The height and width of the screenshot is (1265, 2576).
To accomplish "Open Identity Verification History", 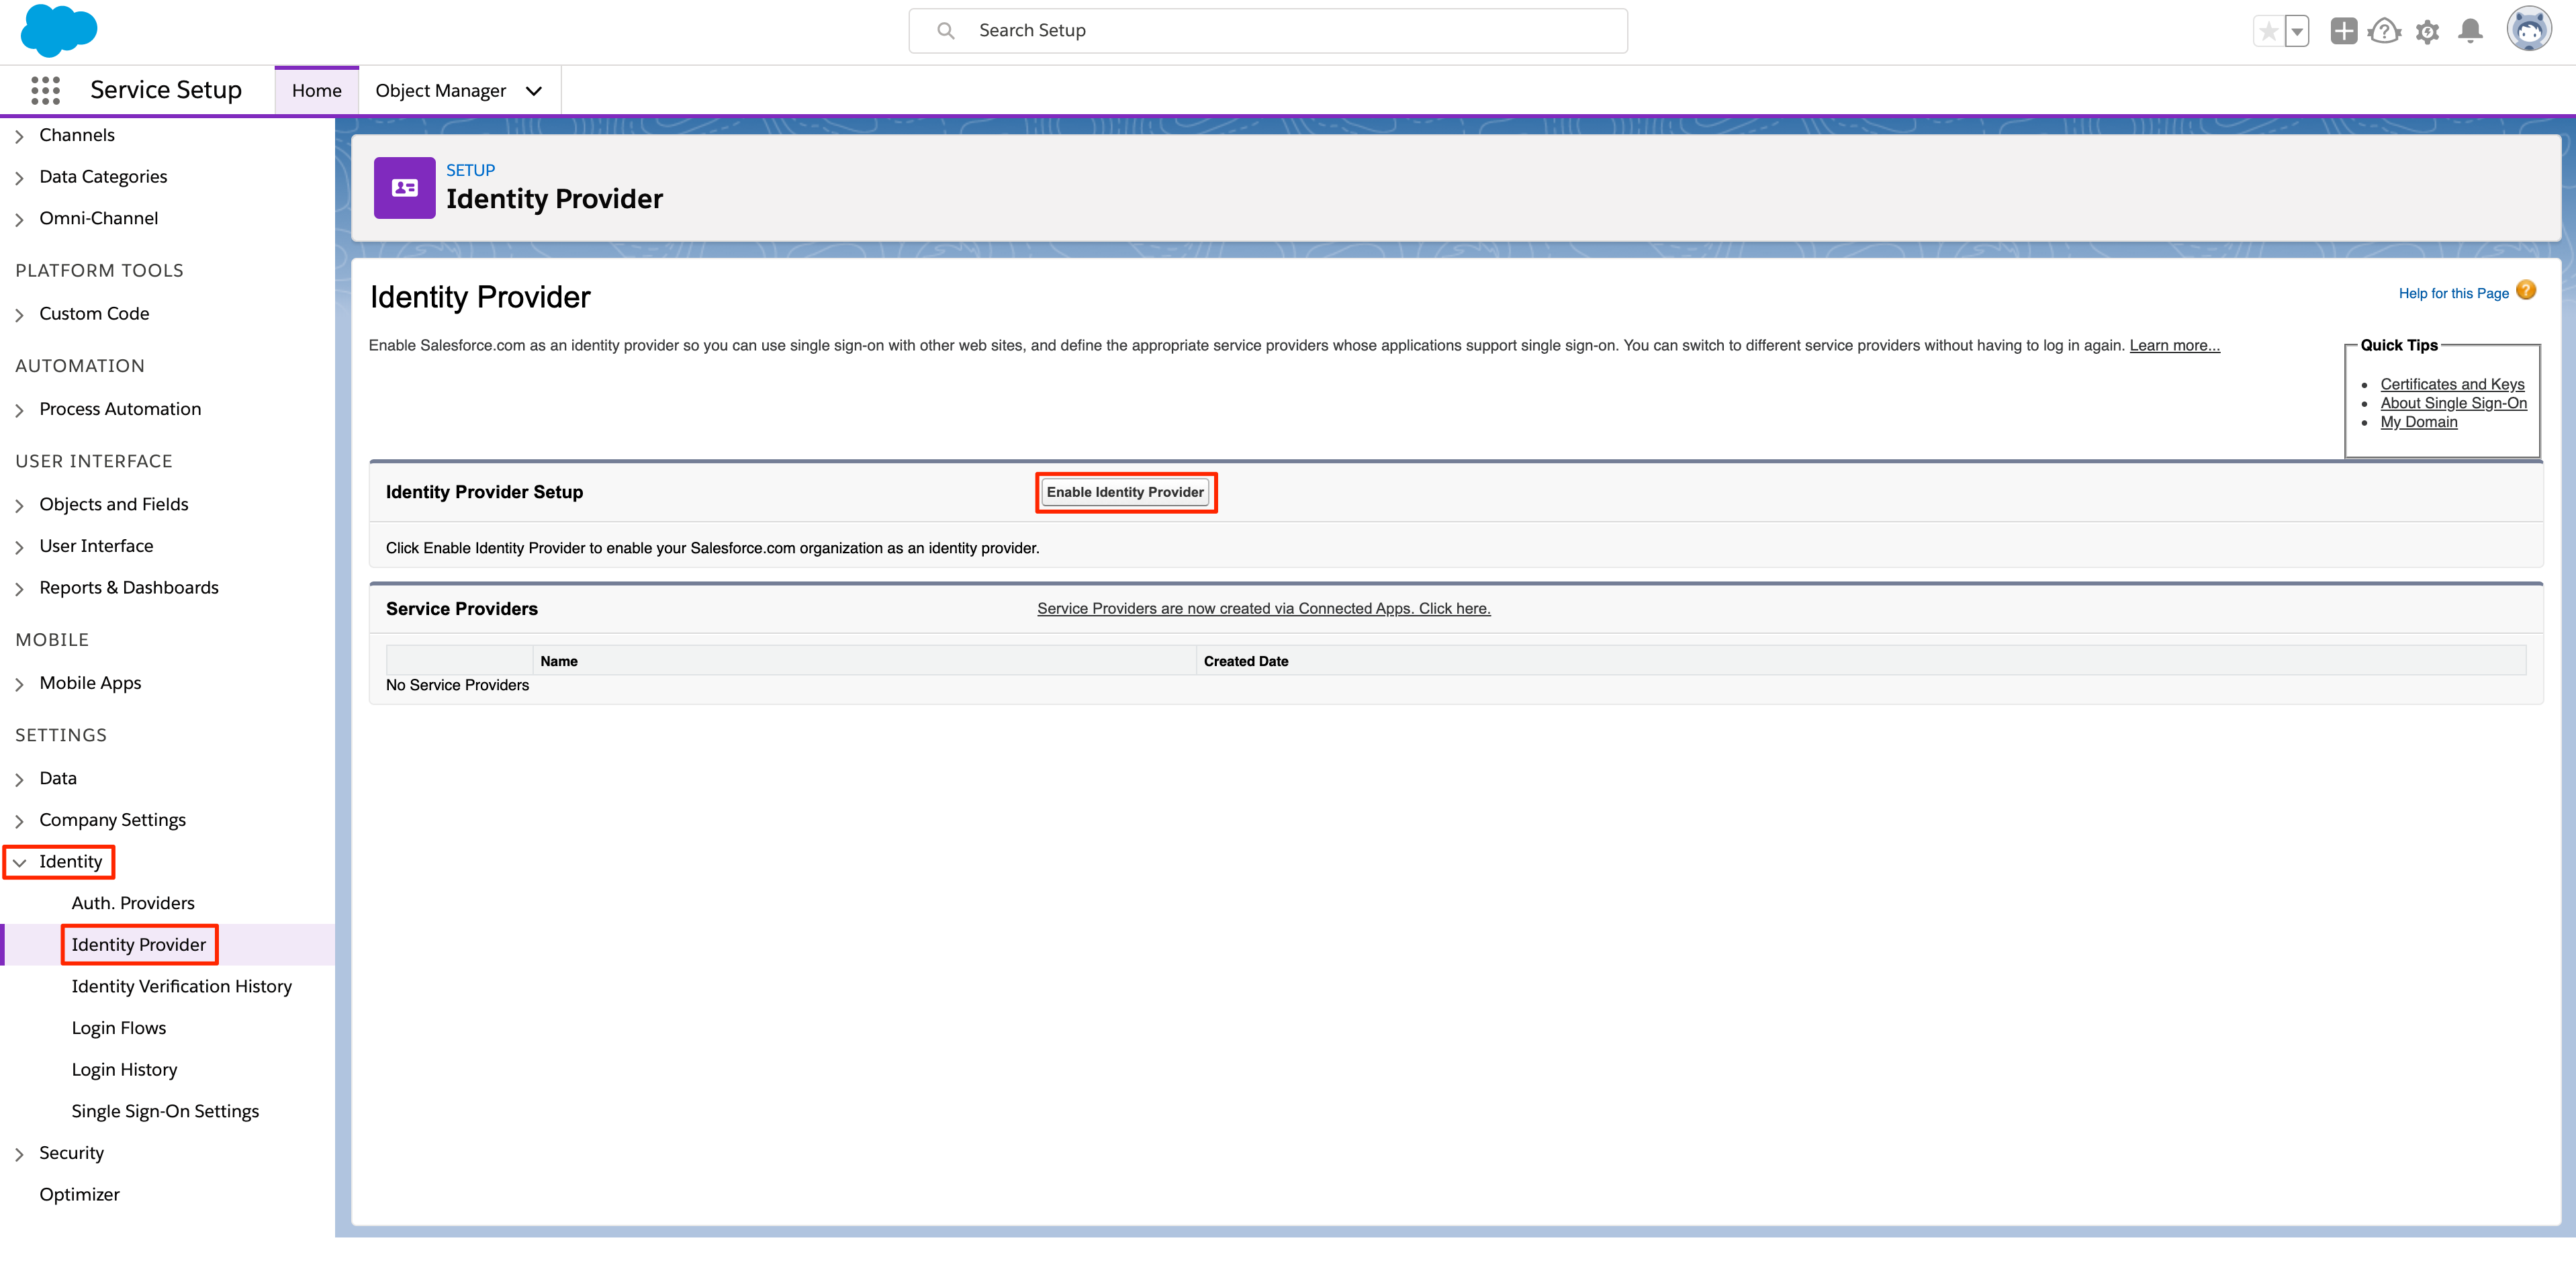I will 181,987.
